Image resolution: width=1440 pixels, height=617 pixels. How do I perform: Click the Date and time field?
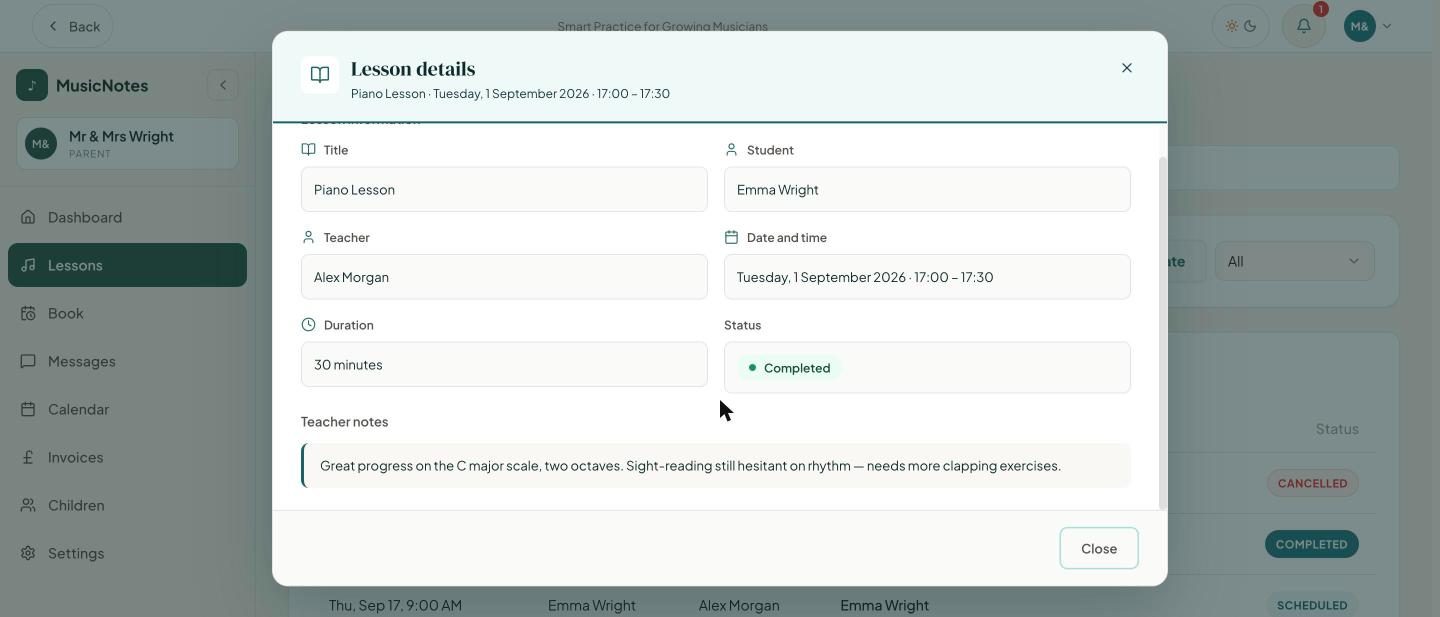(927, 277)
